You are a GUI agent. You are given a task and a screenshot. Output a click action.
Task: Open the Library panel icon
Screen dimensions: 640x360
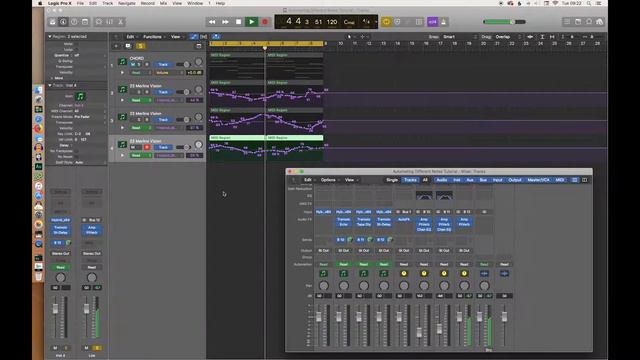click(x=53, y=22)
